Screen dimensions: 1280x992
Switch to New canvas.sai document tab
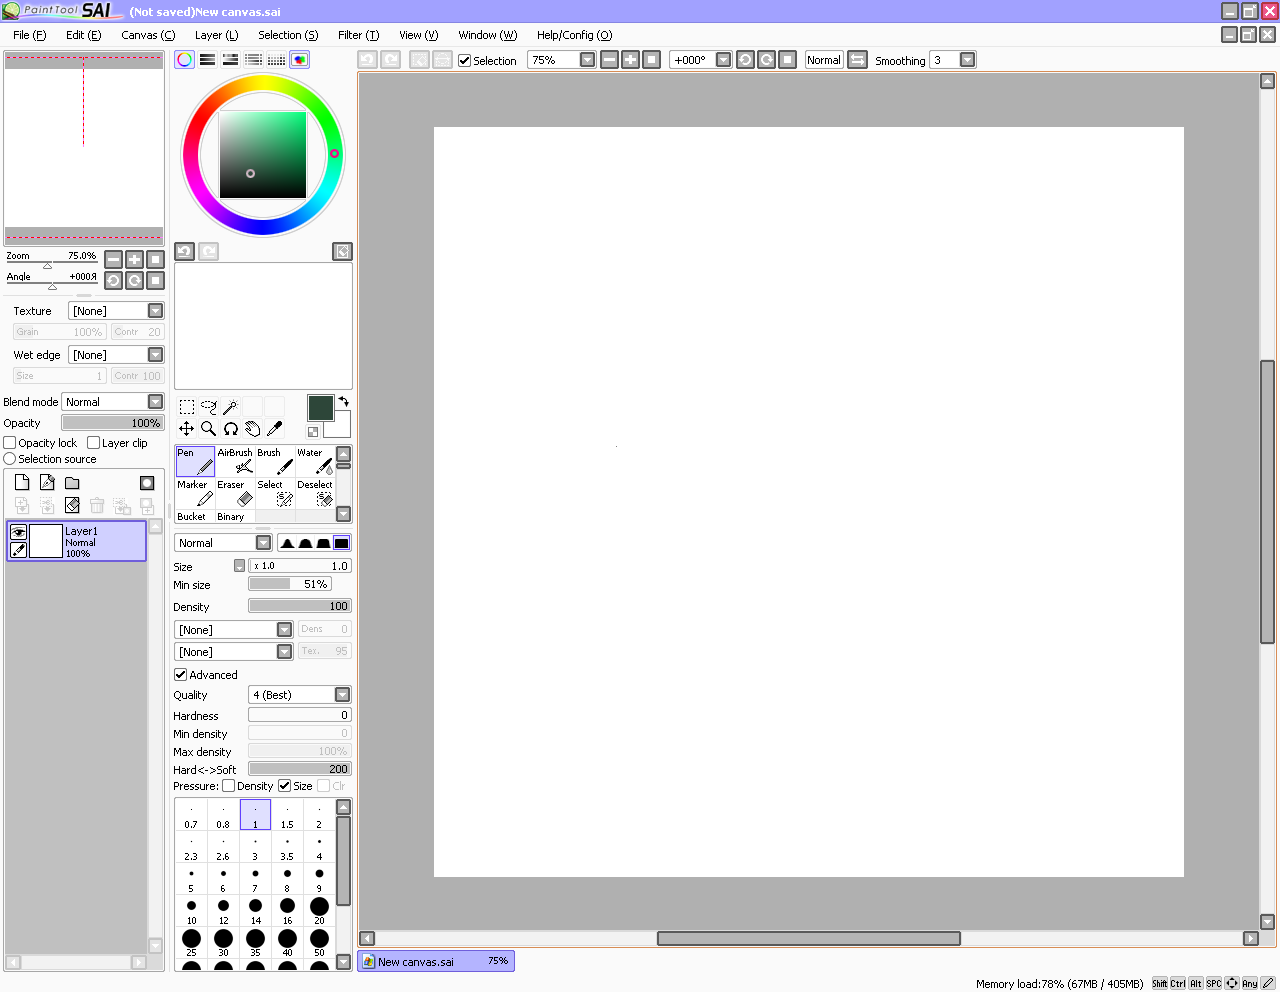click(x=436, y=961)
